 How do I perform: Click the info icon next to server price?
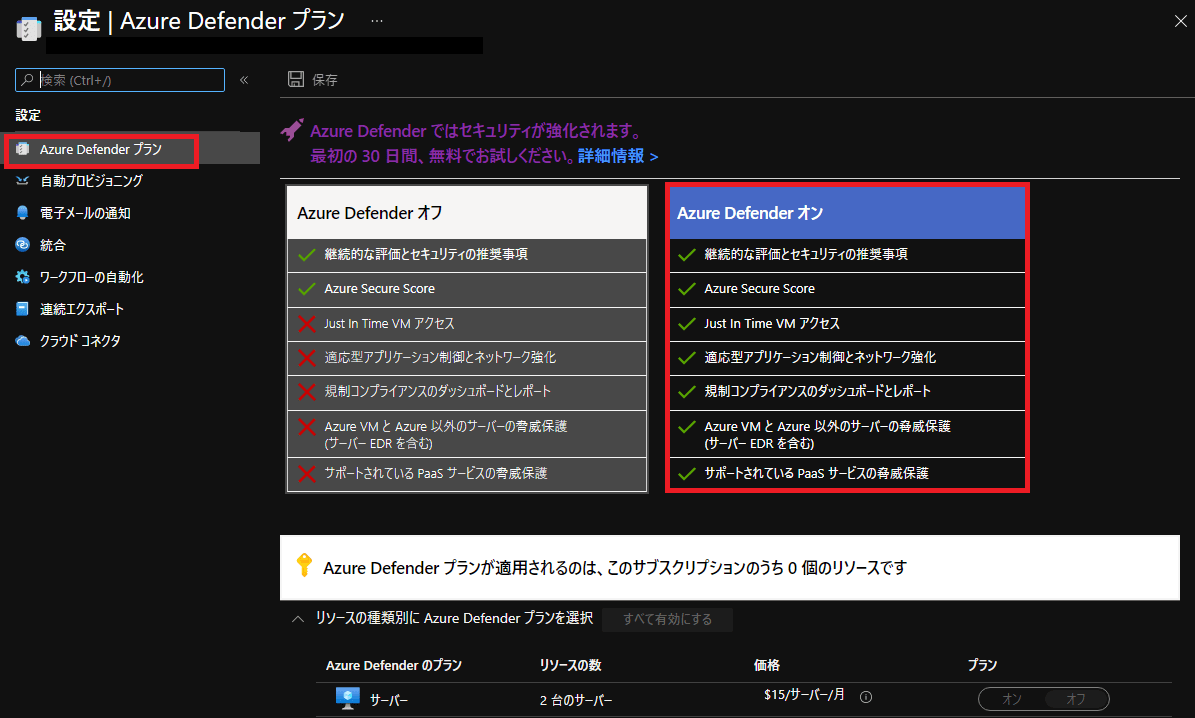pos(866,697)
